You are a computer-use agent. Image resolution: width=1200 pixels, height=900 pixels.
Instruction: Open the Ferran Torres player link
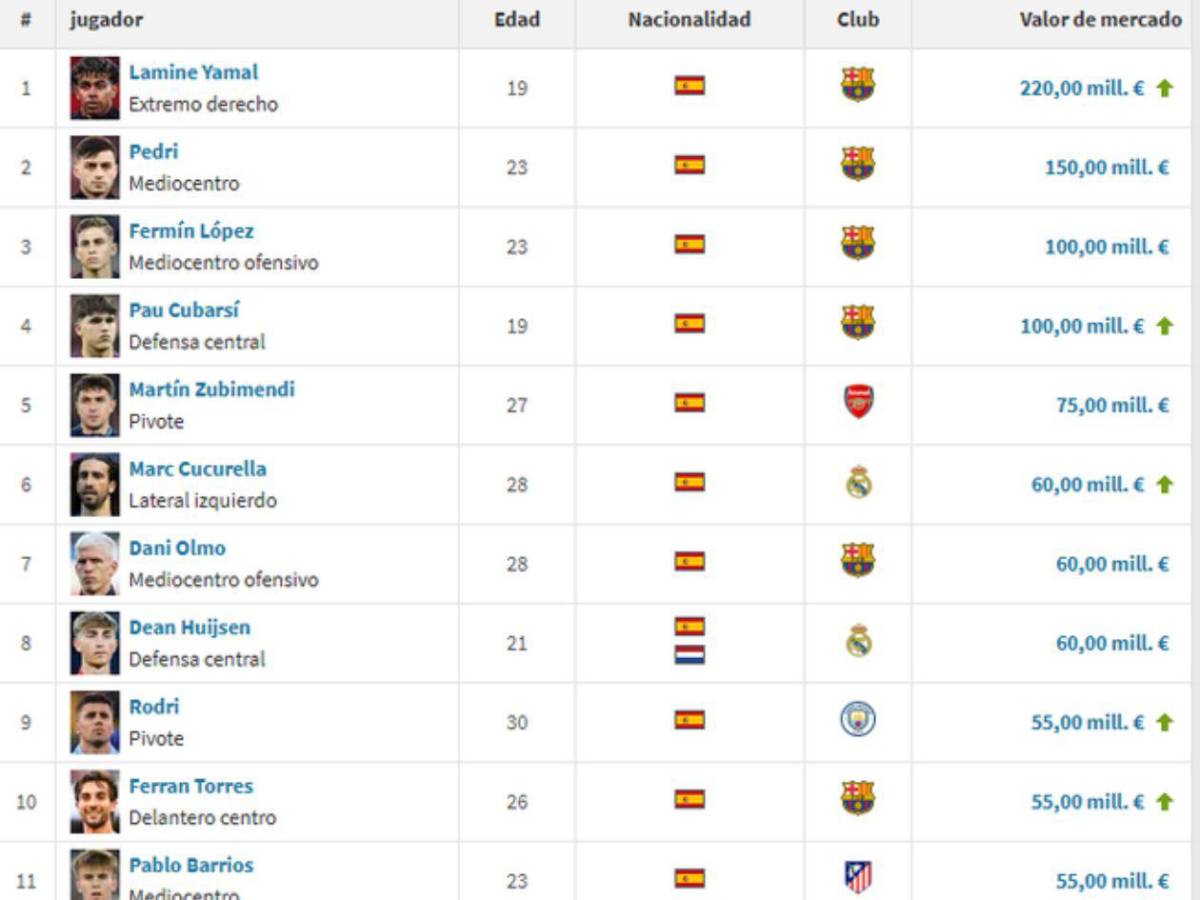[191, 786]
